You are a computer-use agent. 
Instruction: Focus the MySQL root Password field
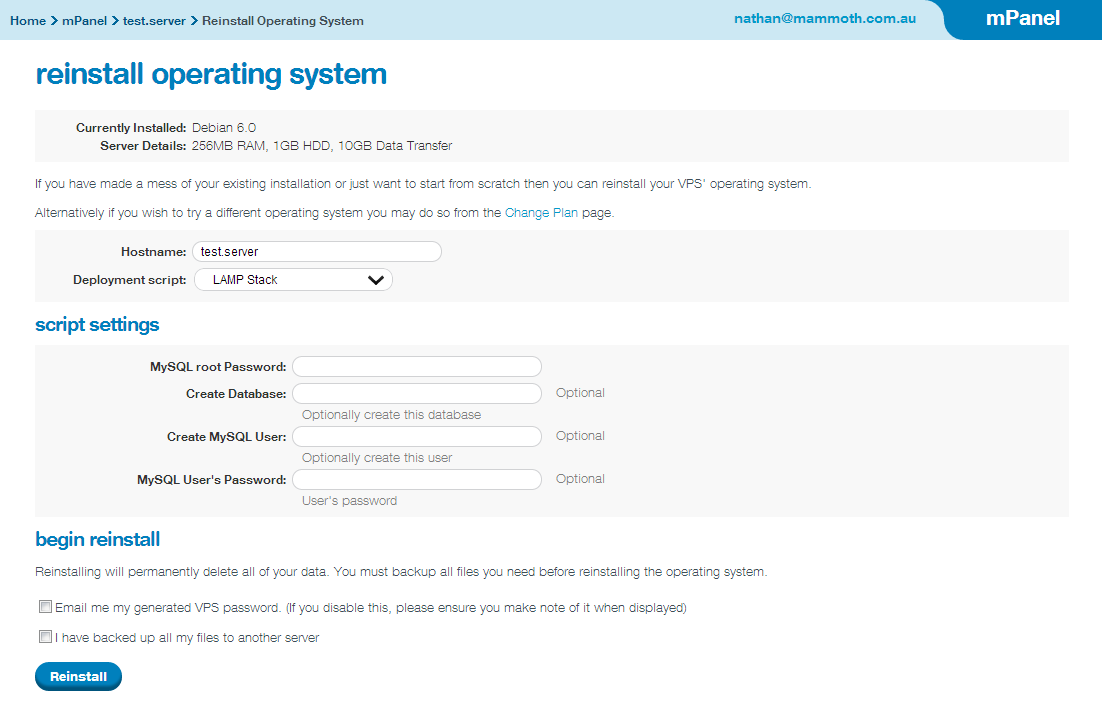[x=416, y=366]
